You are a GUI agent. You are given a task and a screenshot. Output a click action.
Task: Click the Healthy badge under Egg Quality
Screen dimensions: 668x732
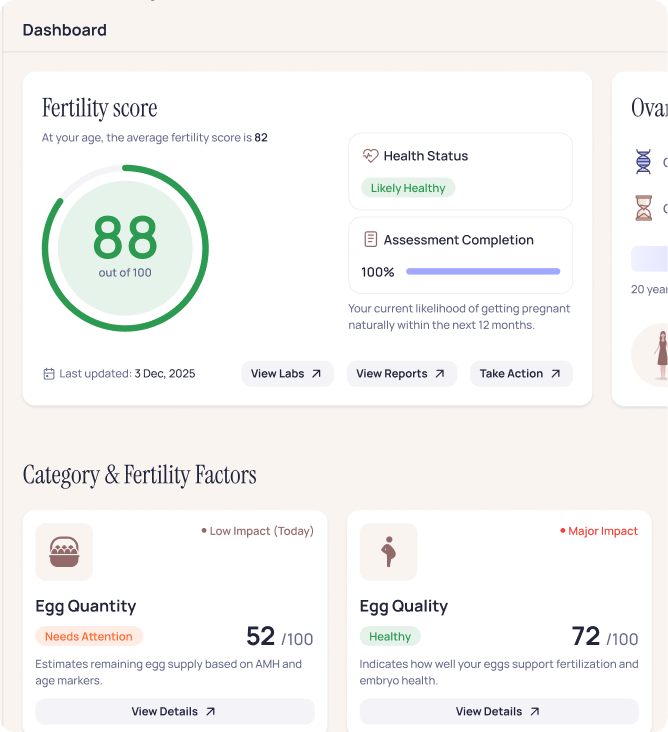point(390,636)
